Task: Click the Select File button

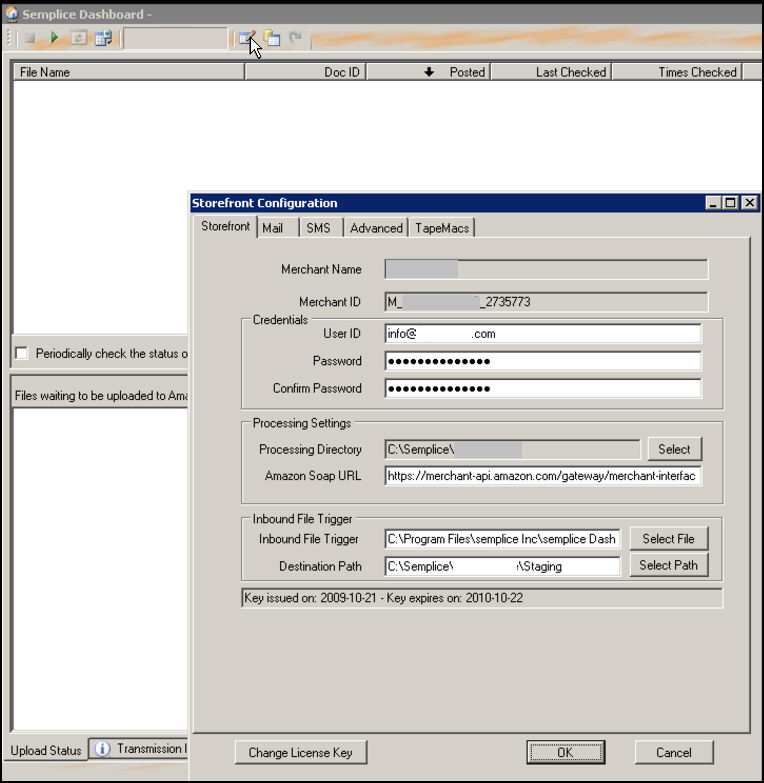Action: [669, 539]
